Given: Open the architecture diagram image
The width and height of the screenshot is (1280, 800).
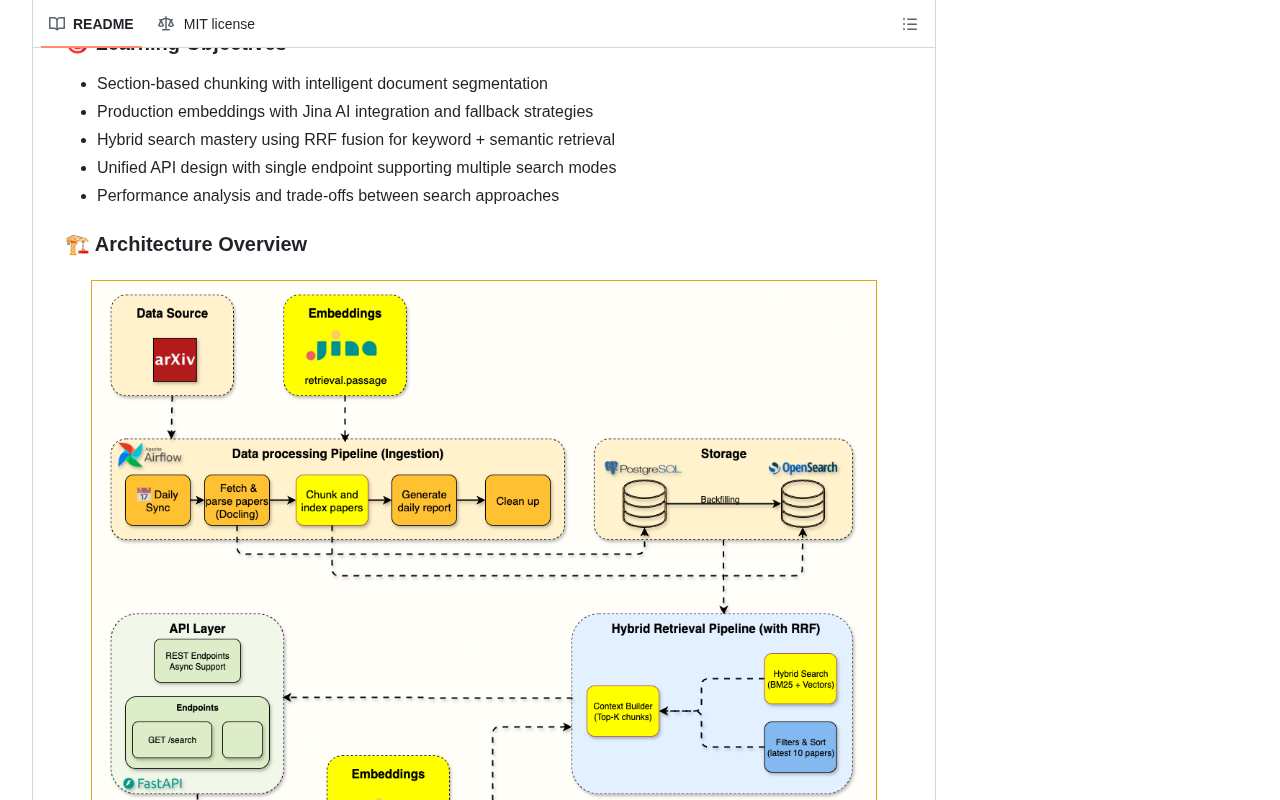Looking at the screenshot, I should pyautogui.click(x=484, y=540).
